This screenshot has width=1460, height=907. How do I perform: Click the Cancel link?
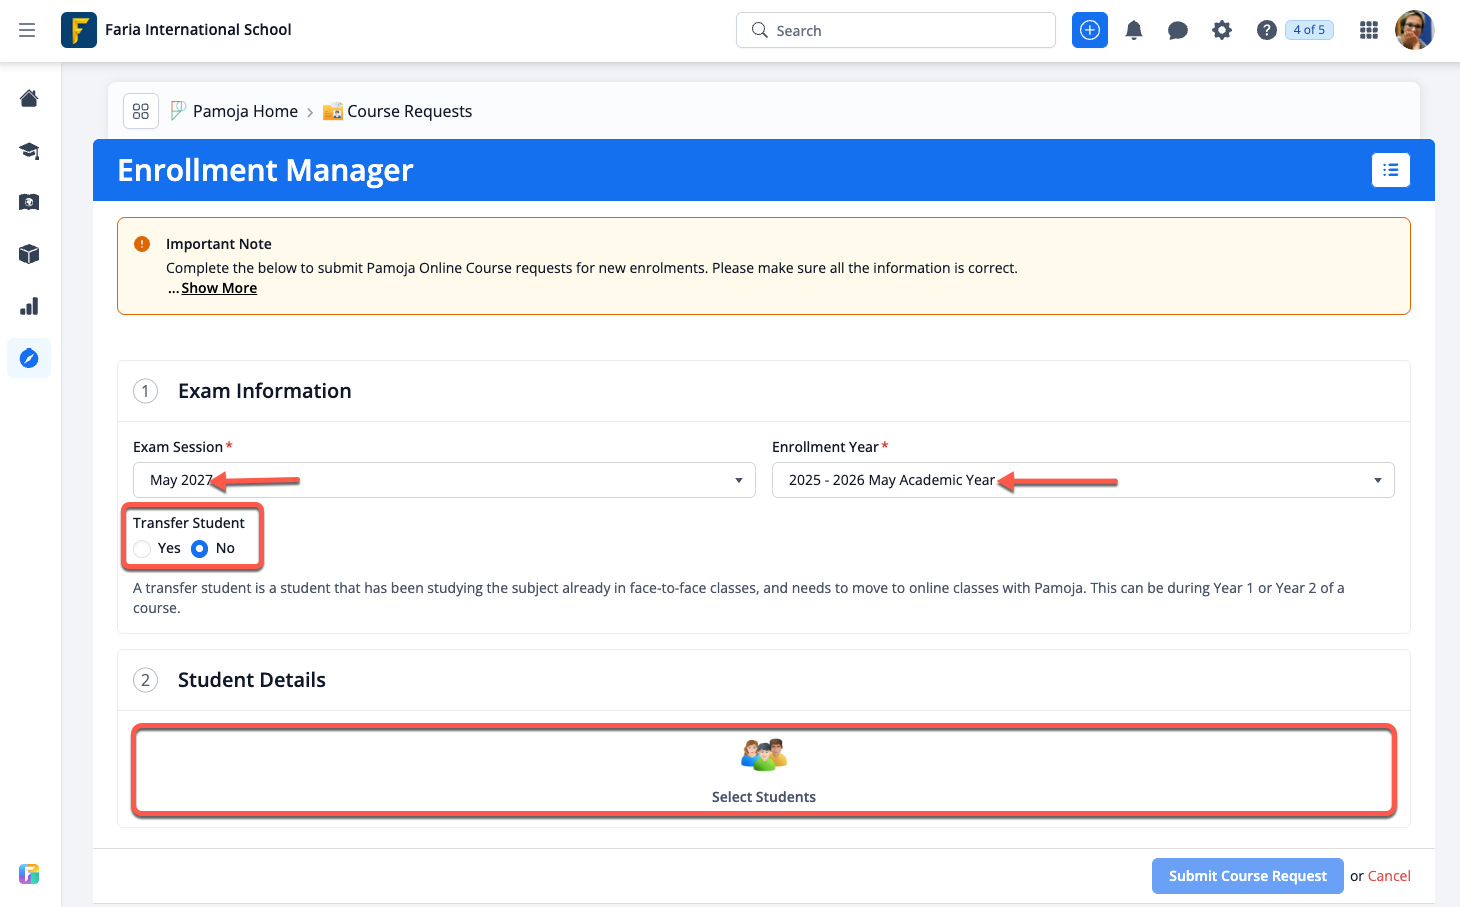pos(1389,876)
